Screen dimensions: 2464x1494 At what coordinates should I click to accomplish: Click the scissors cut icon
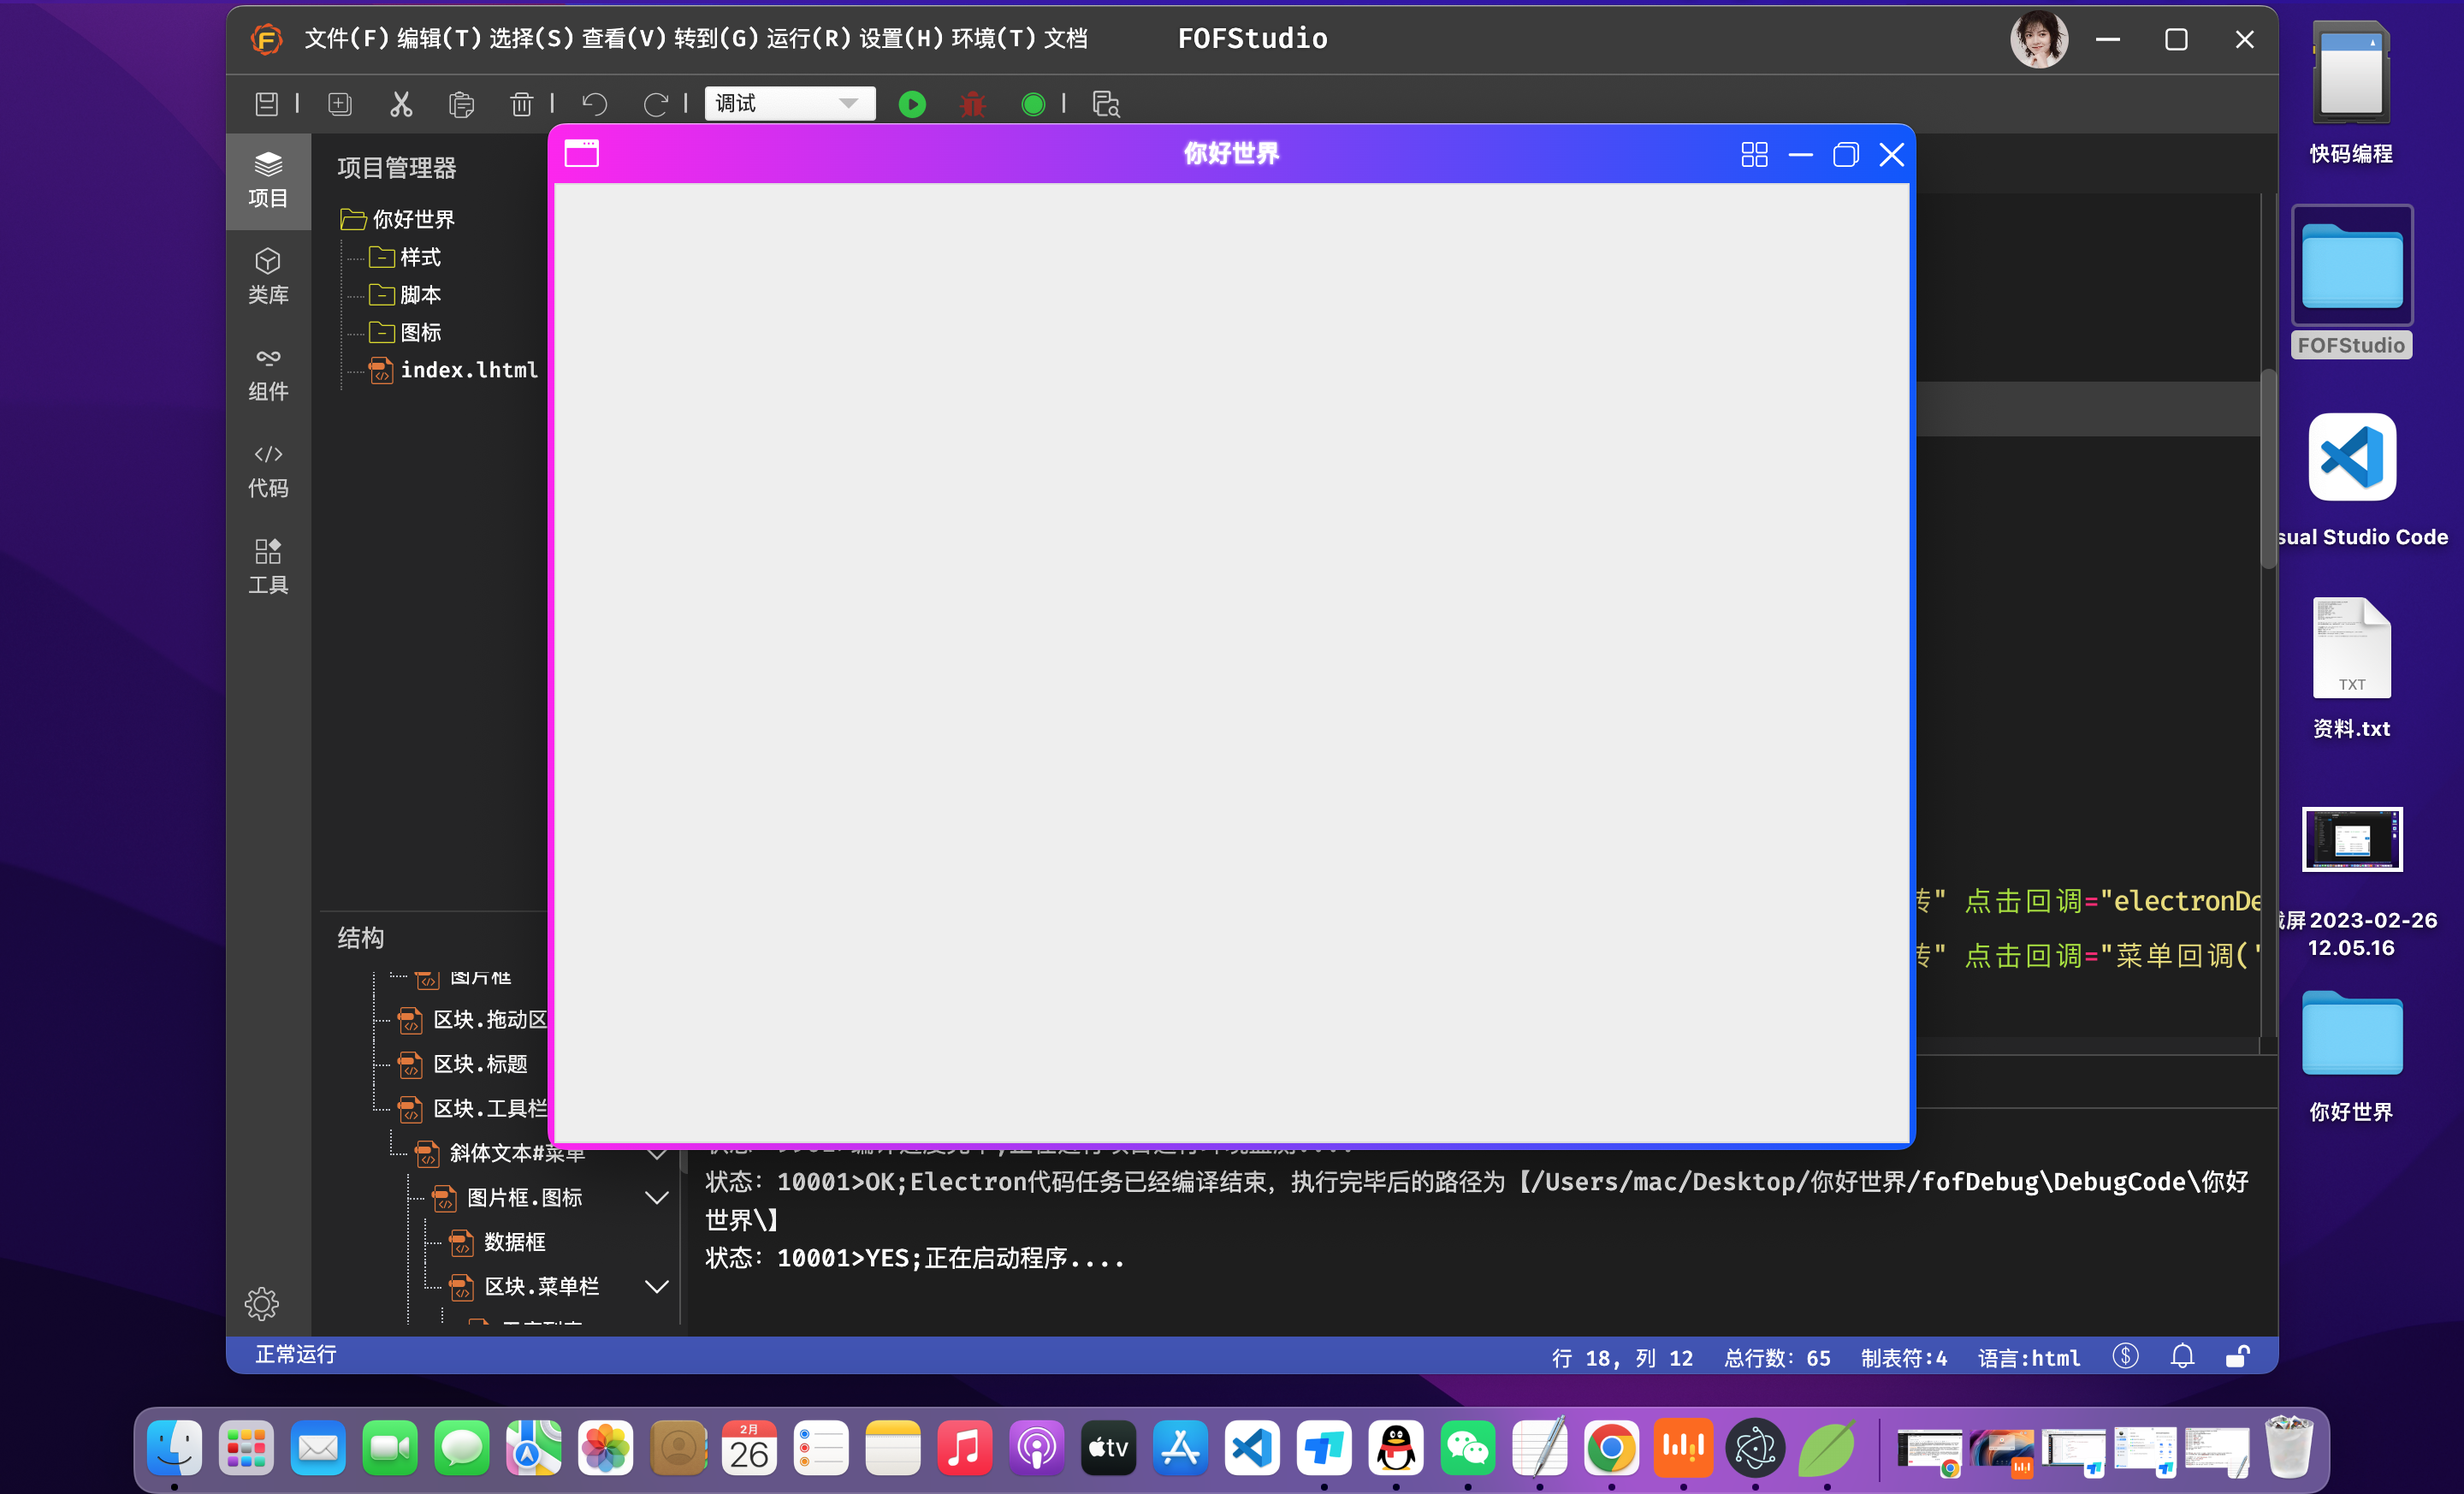click(x=401, y=103)
